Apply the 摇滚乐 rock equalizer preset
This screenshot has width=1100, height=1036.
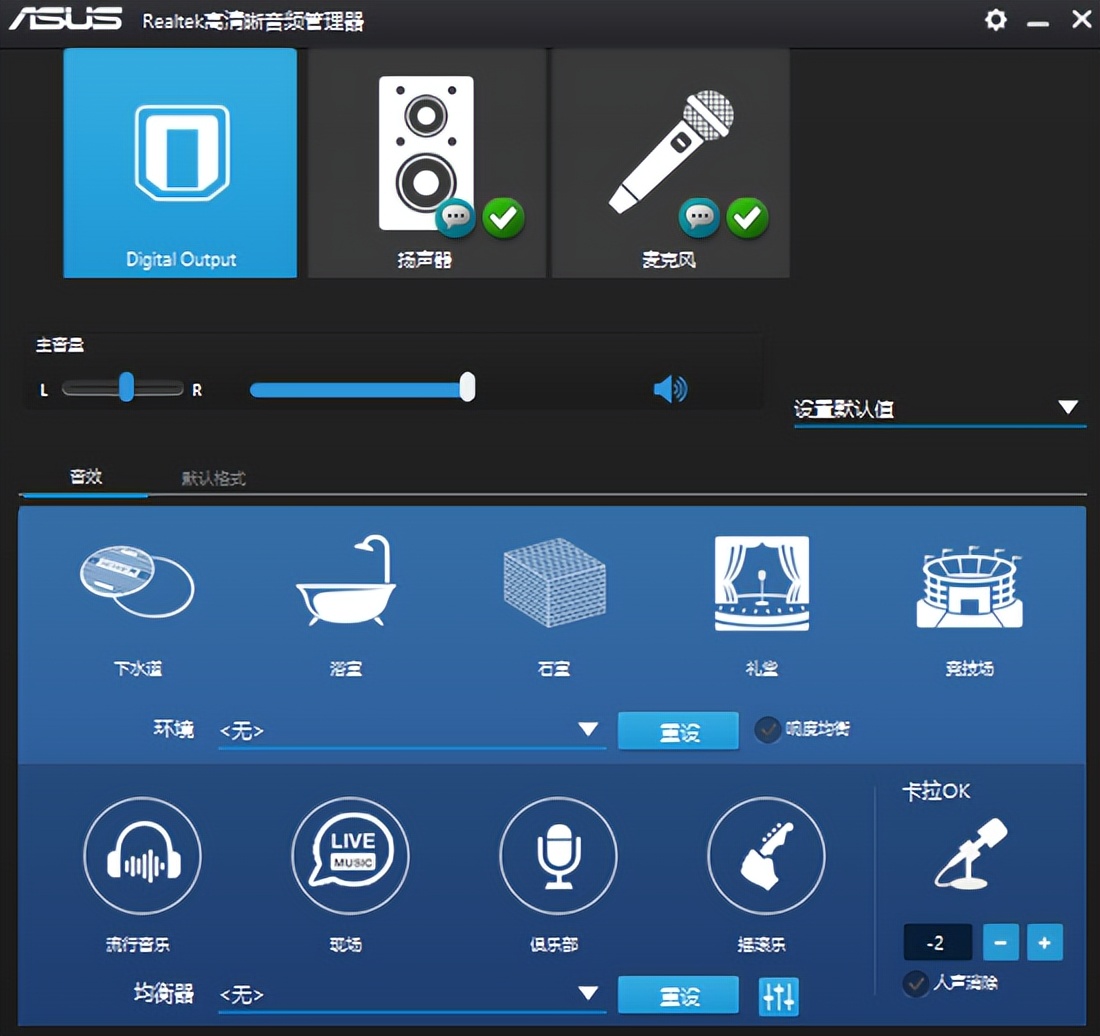[x=766, y=857]
